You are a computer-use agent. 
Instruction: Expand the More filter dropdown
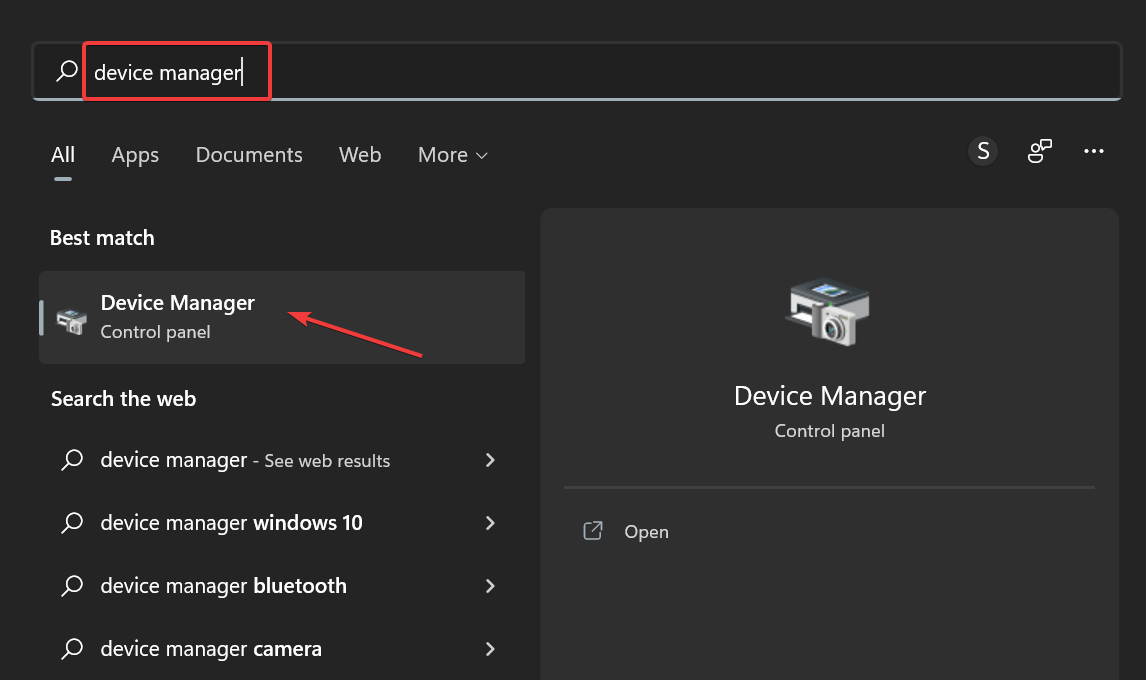pyautogui.click(x=451, y=155)
